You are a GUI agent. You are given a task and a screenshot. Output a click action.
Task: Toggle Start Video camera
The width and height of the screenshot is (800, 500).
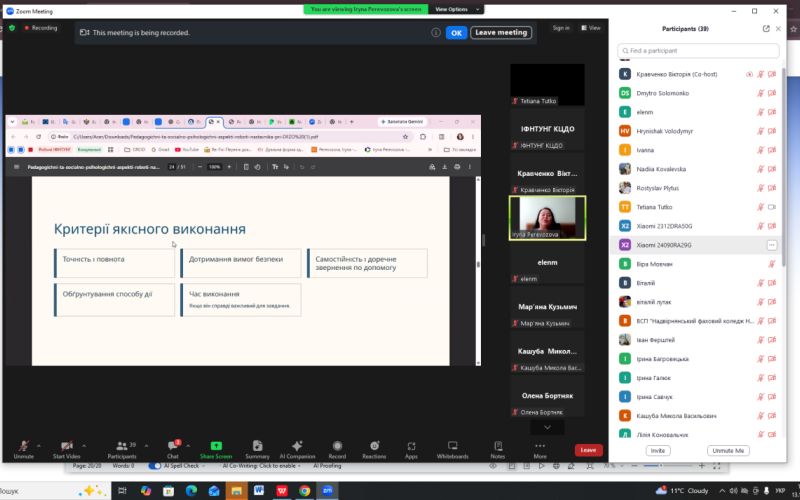(x=66, y=450)
